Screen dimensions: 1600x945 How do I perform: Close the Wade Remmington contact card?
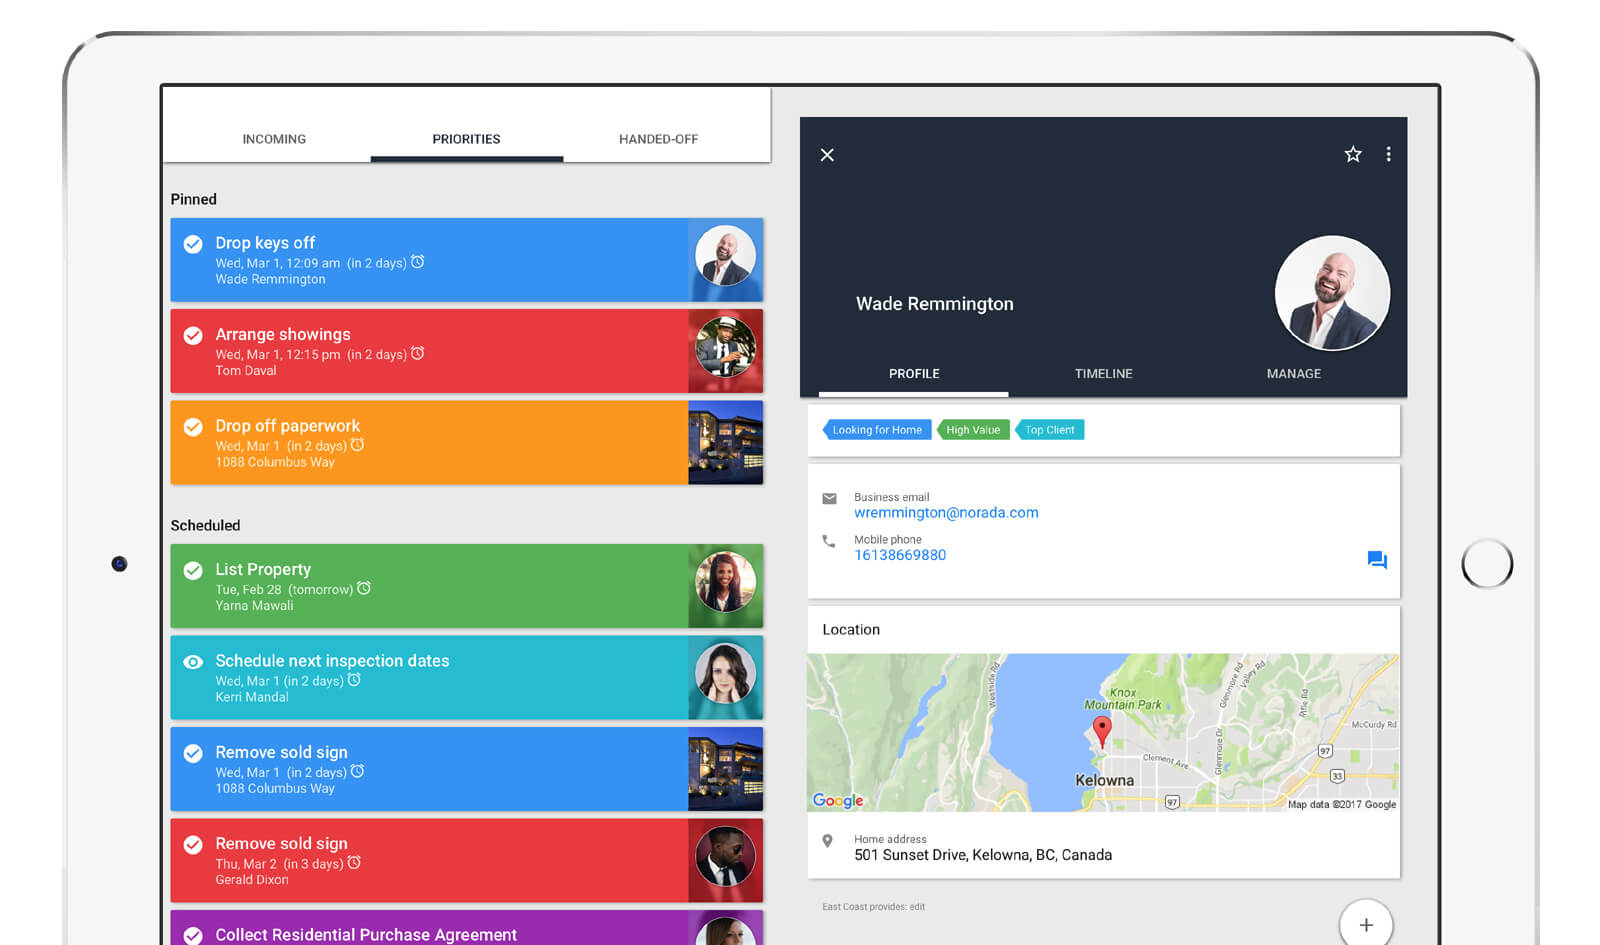click(827, 154)
